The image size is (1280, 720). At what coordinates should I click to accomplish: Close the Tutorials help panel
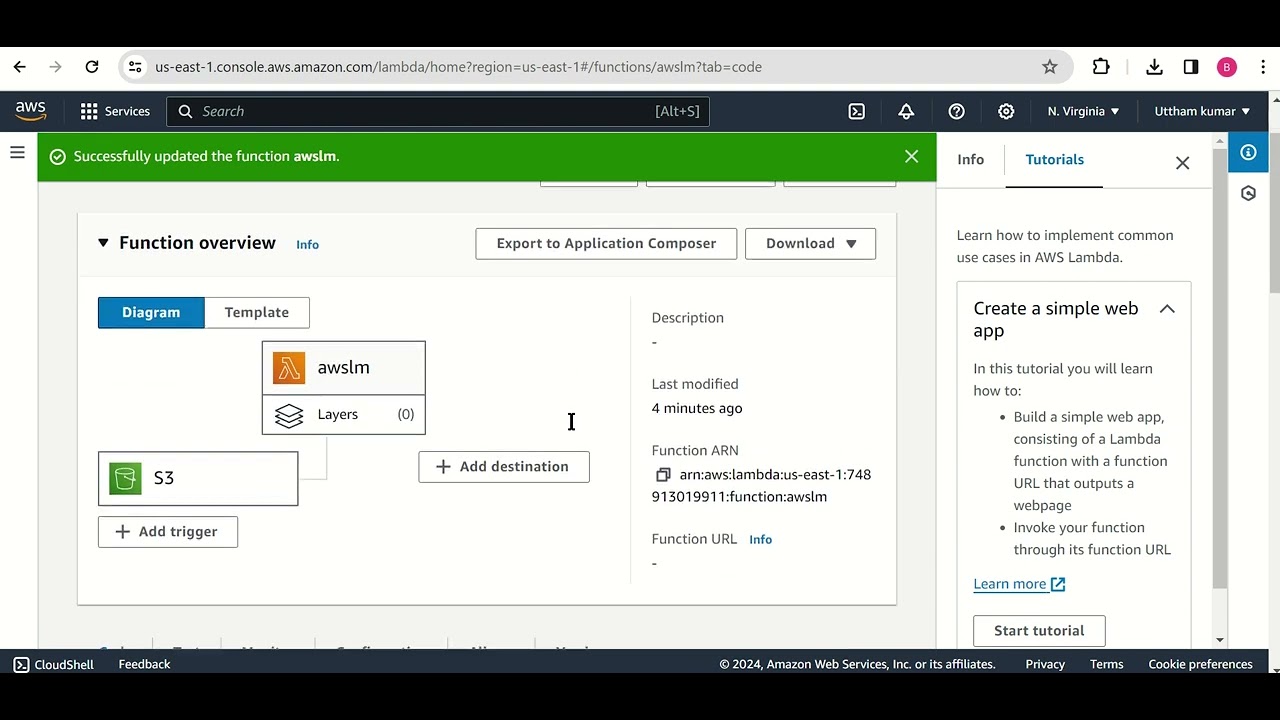tap(1182, 162)
